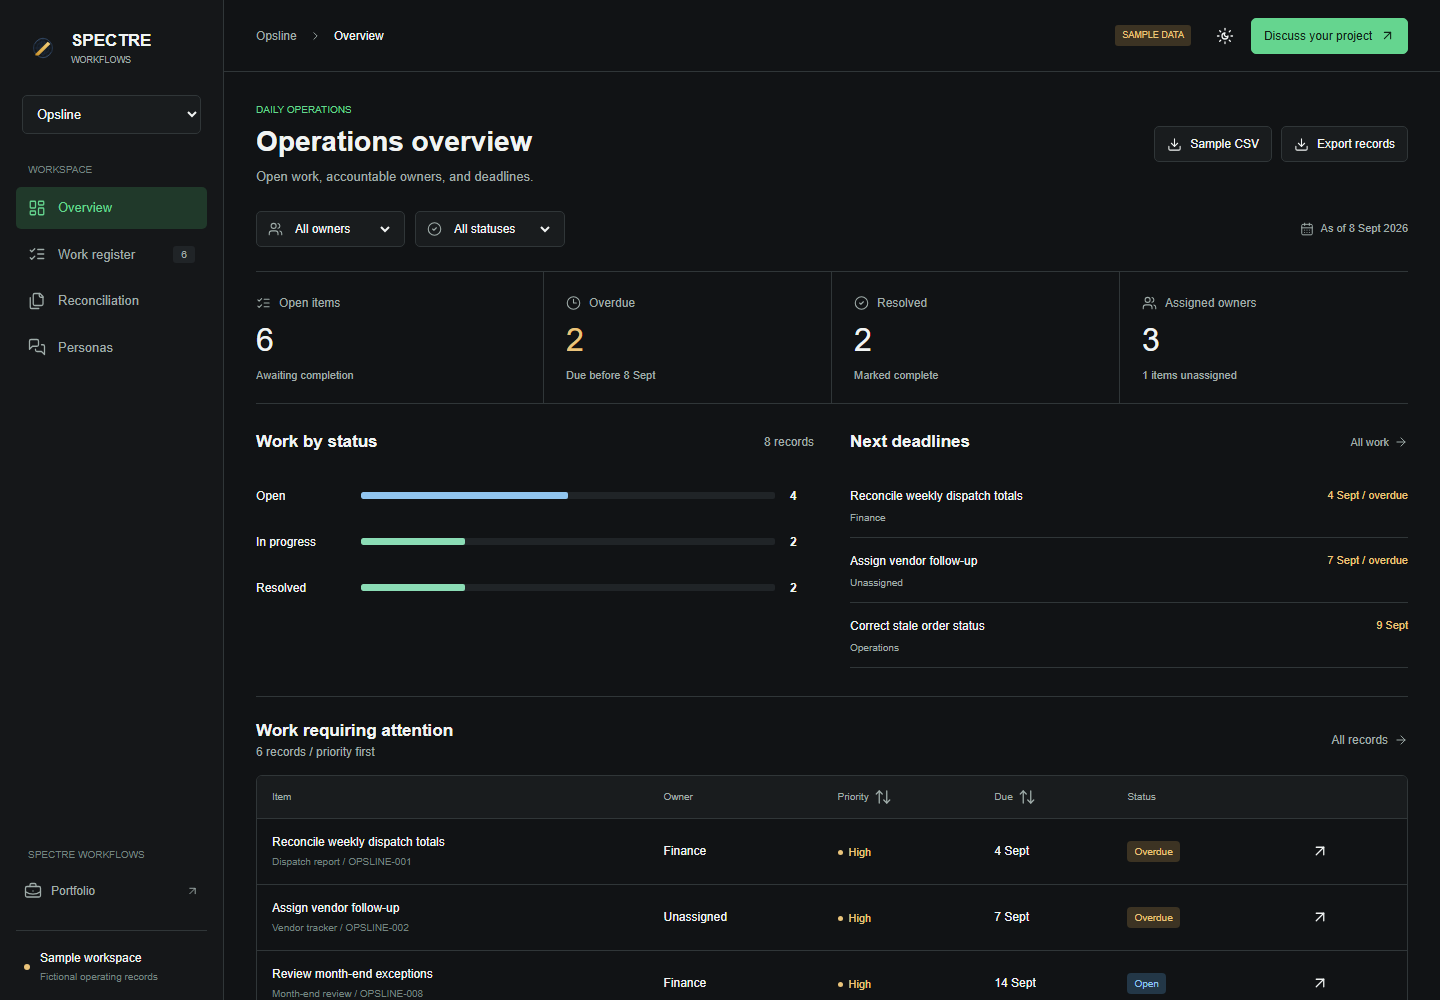Sort table by Due column arrows
This screenshot has width=1440, height=1000.
pyautogui.click(x=1027, y=797)
